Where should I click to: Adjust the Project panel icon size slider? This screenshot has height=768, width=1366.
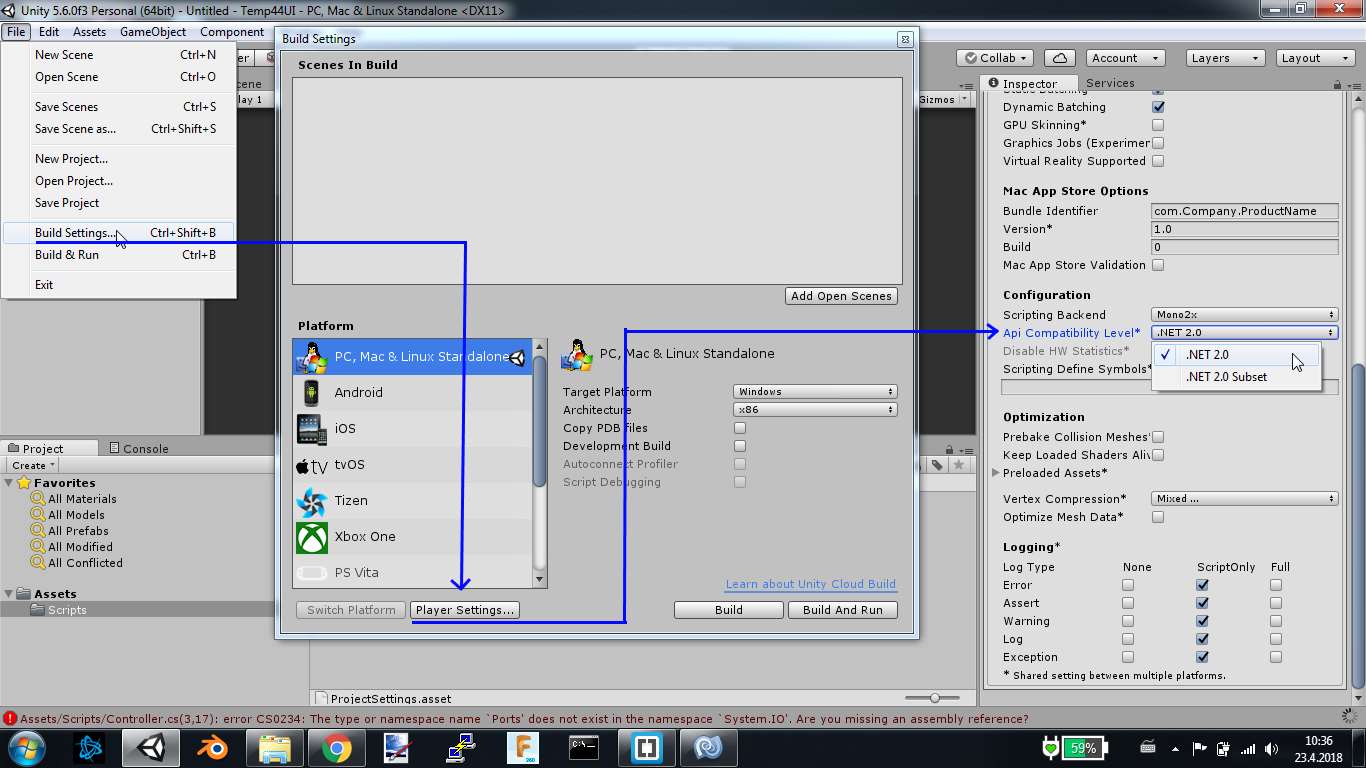[x=934, y=698]
